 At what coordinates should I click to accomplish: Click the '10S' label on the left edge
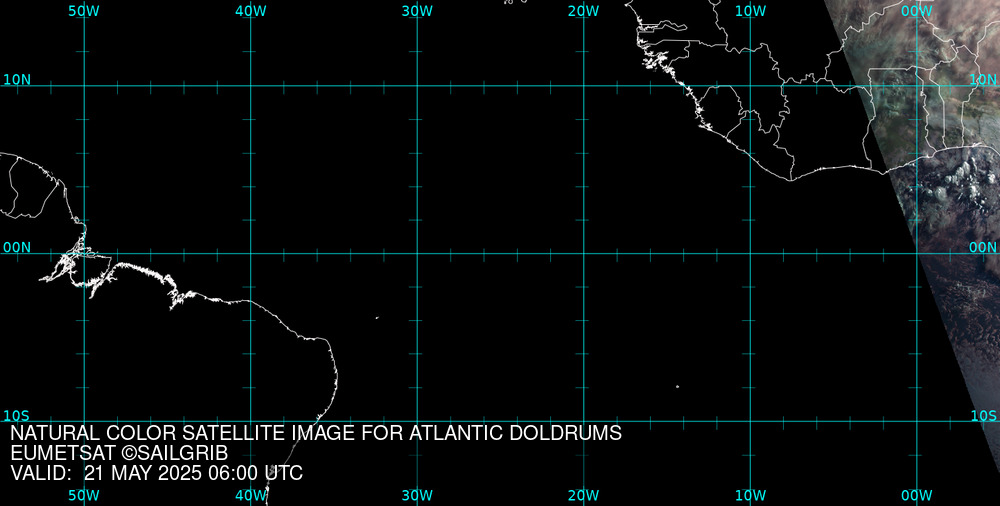17,416
